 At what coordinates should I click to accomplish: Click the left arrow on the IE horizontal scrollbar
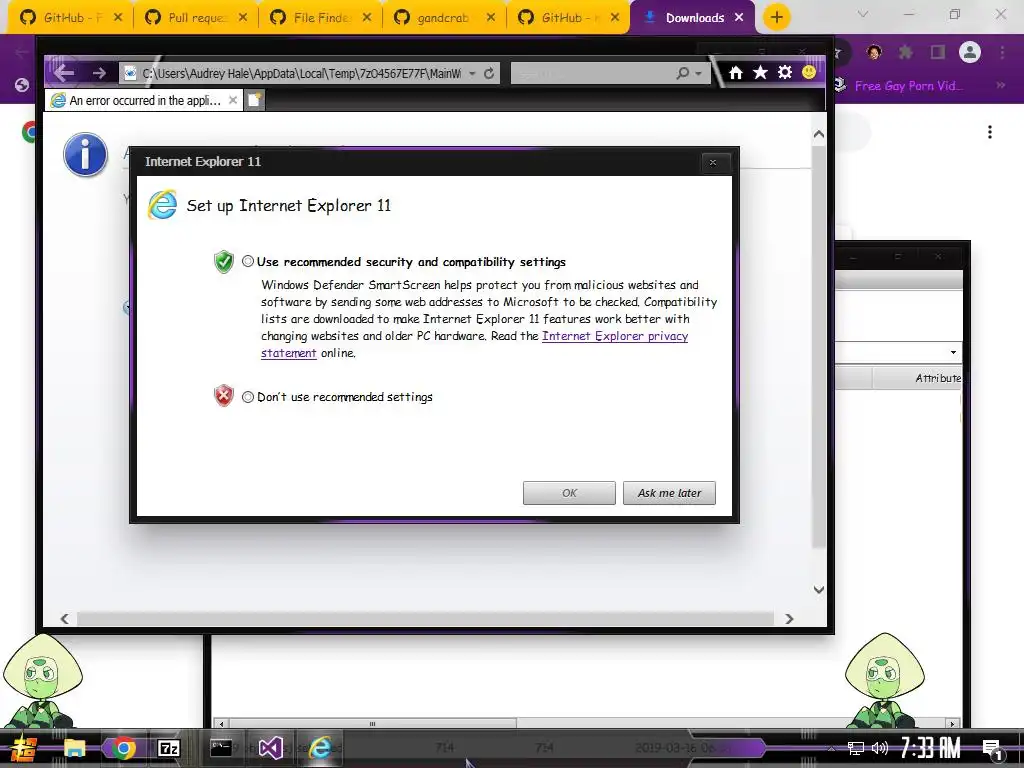click(x=65, y=618)
